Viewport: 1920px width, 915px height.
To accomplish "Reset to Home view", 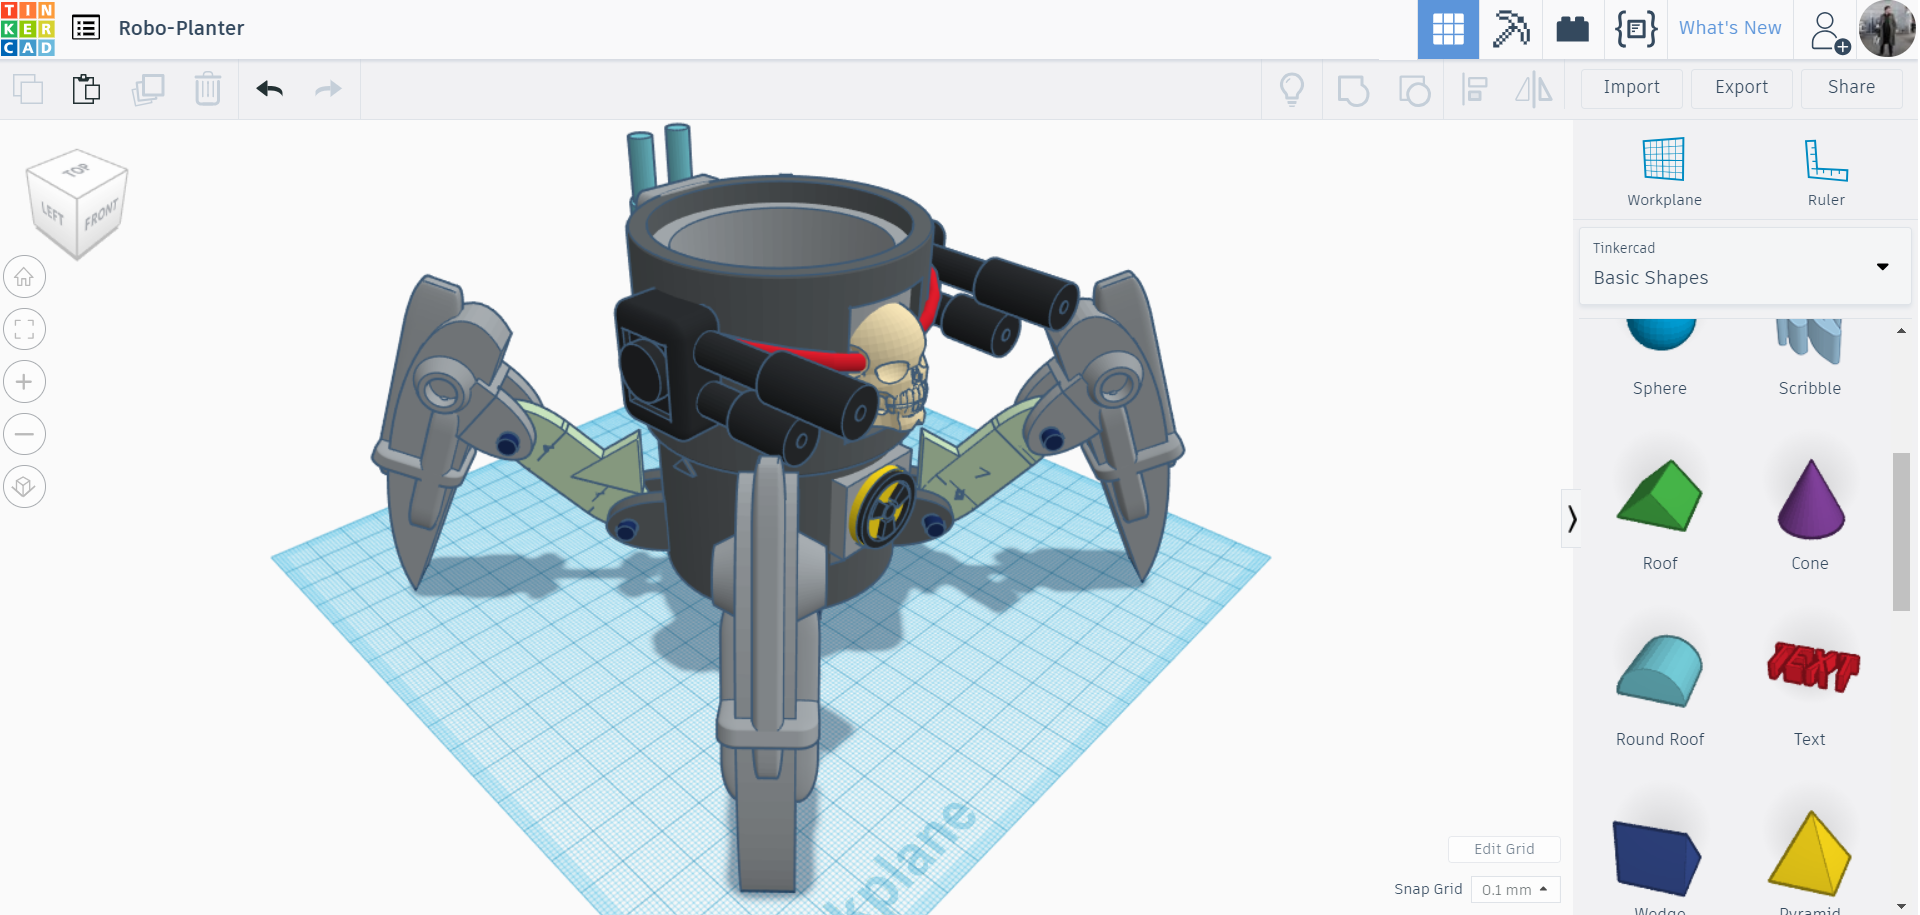I will click(x=24, y=277).
